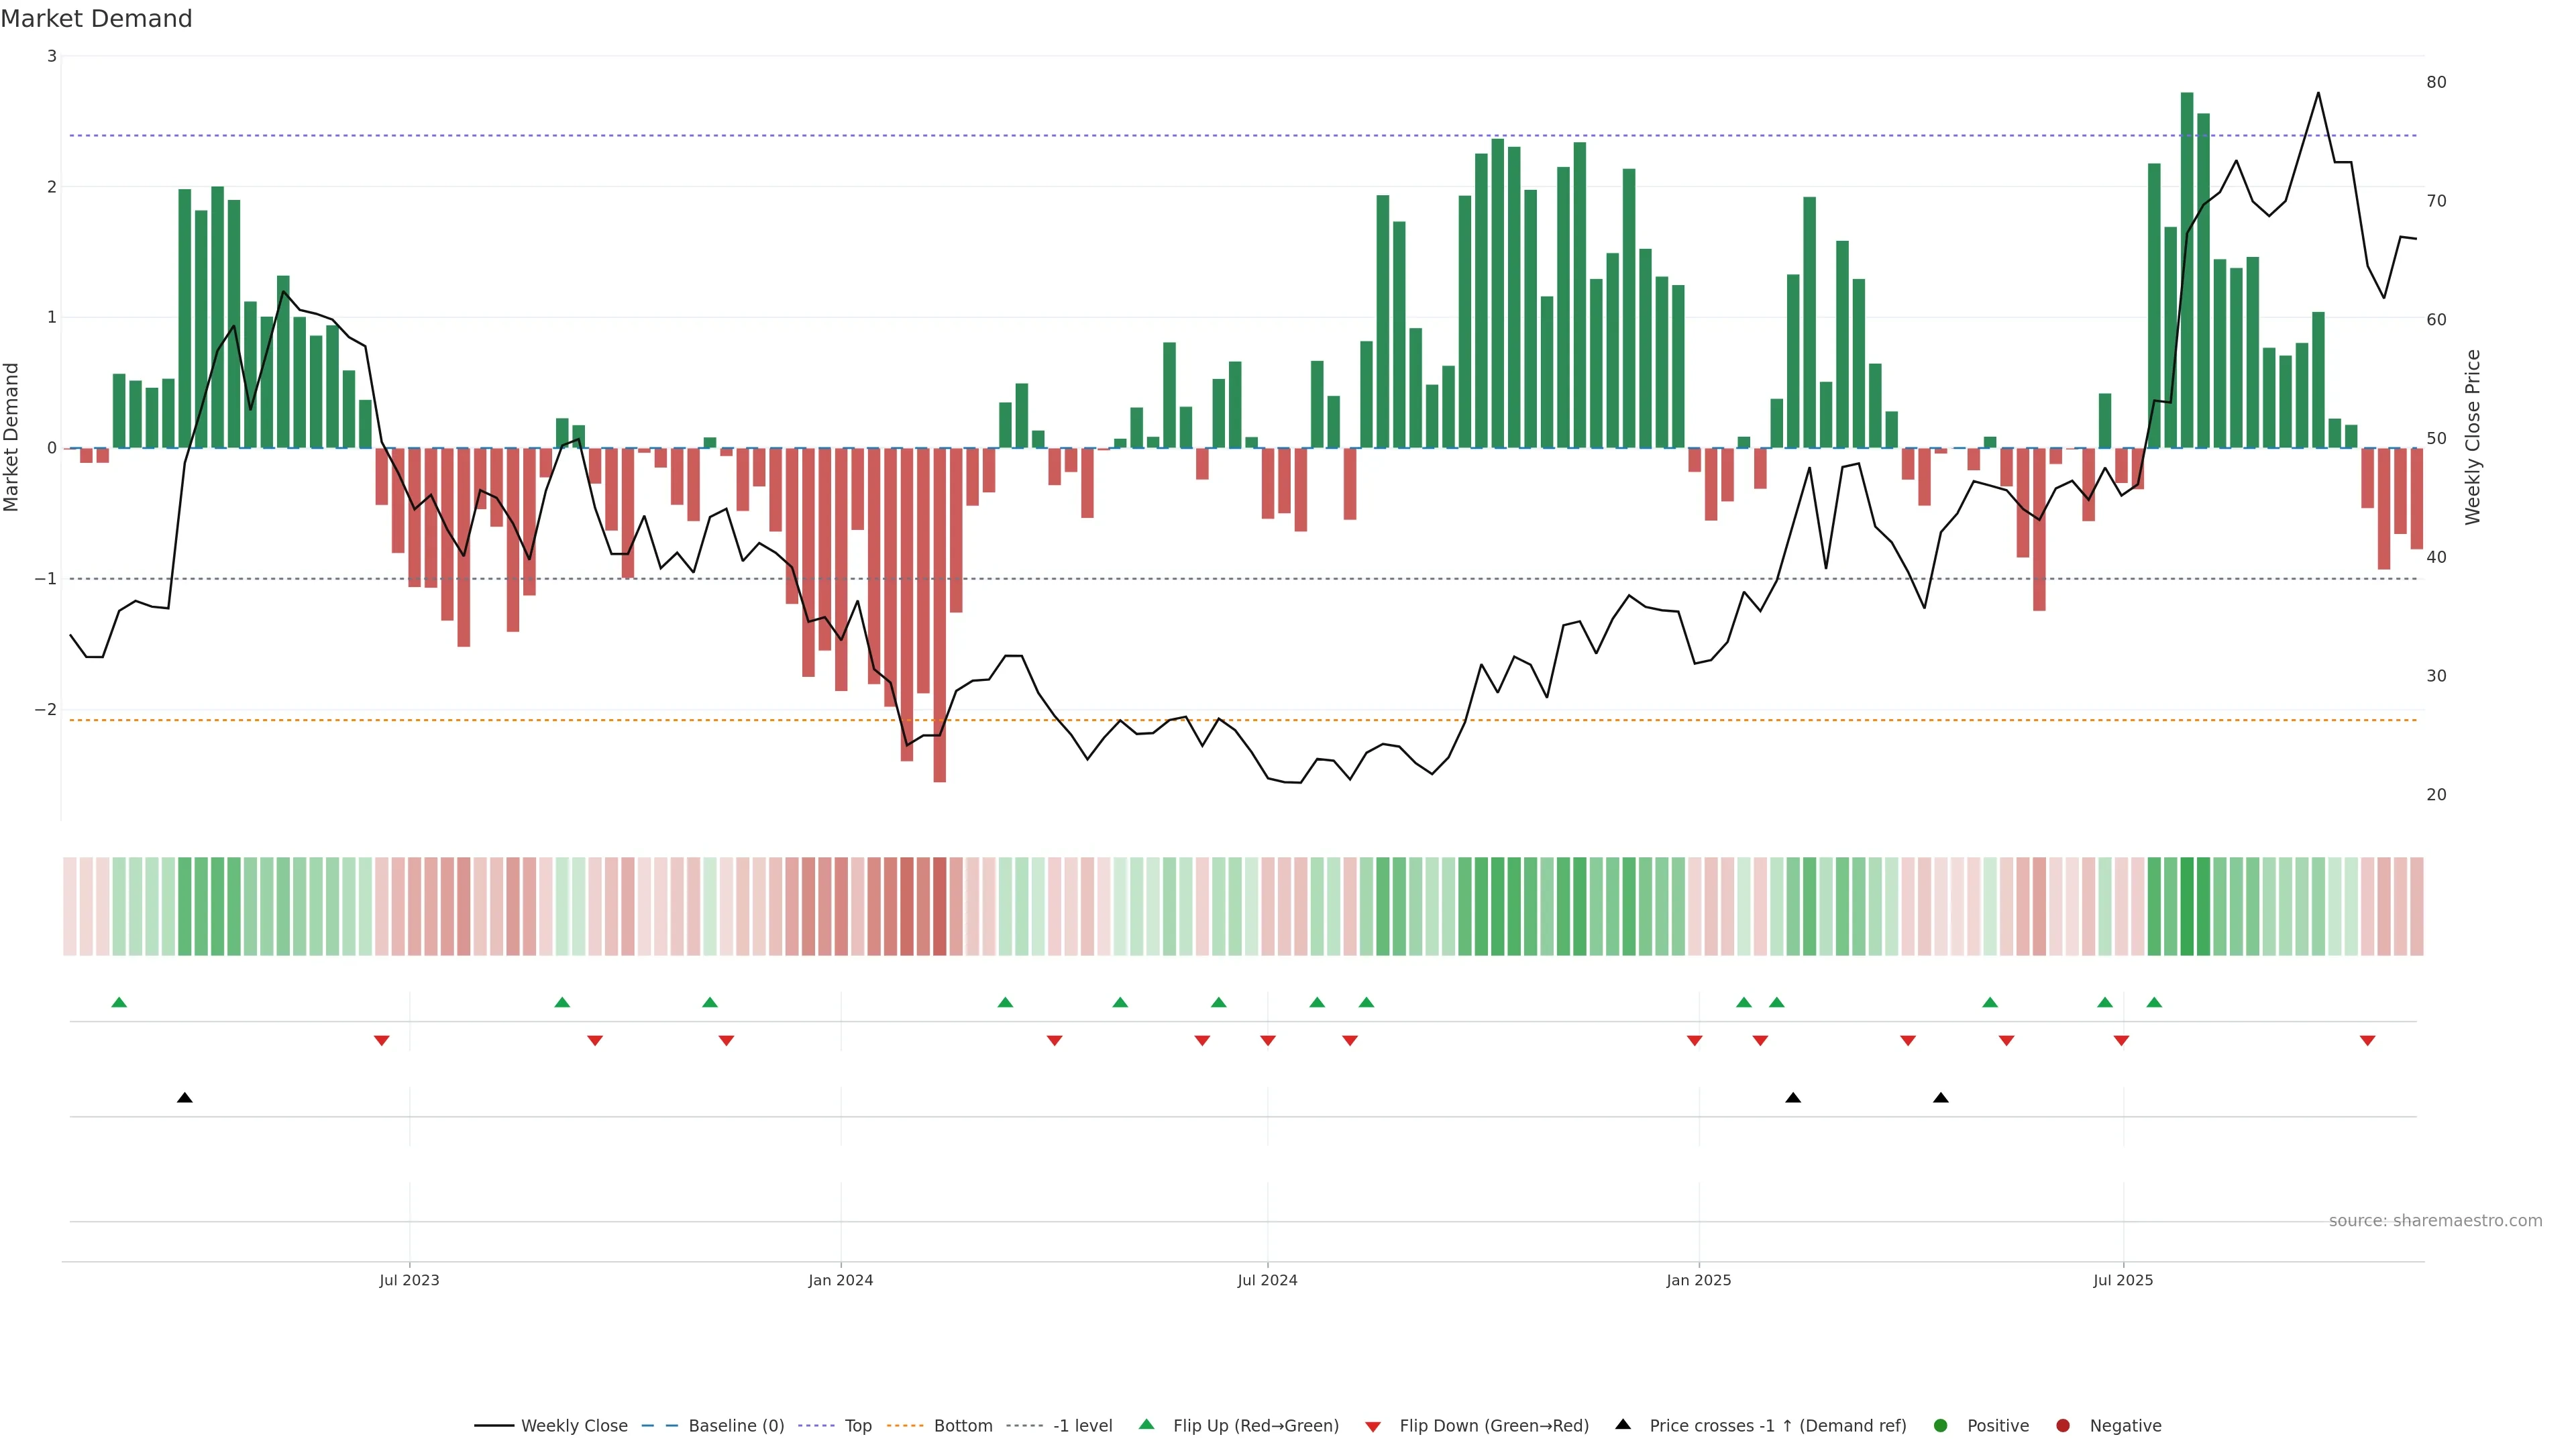Click the green Positive legend dot
Image resolution: width=2576 pixels, height=1449 pixels.
tap(1941, 1425)
